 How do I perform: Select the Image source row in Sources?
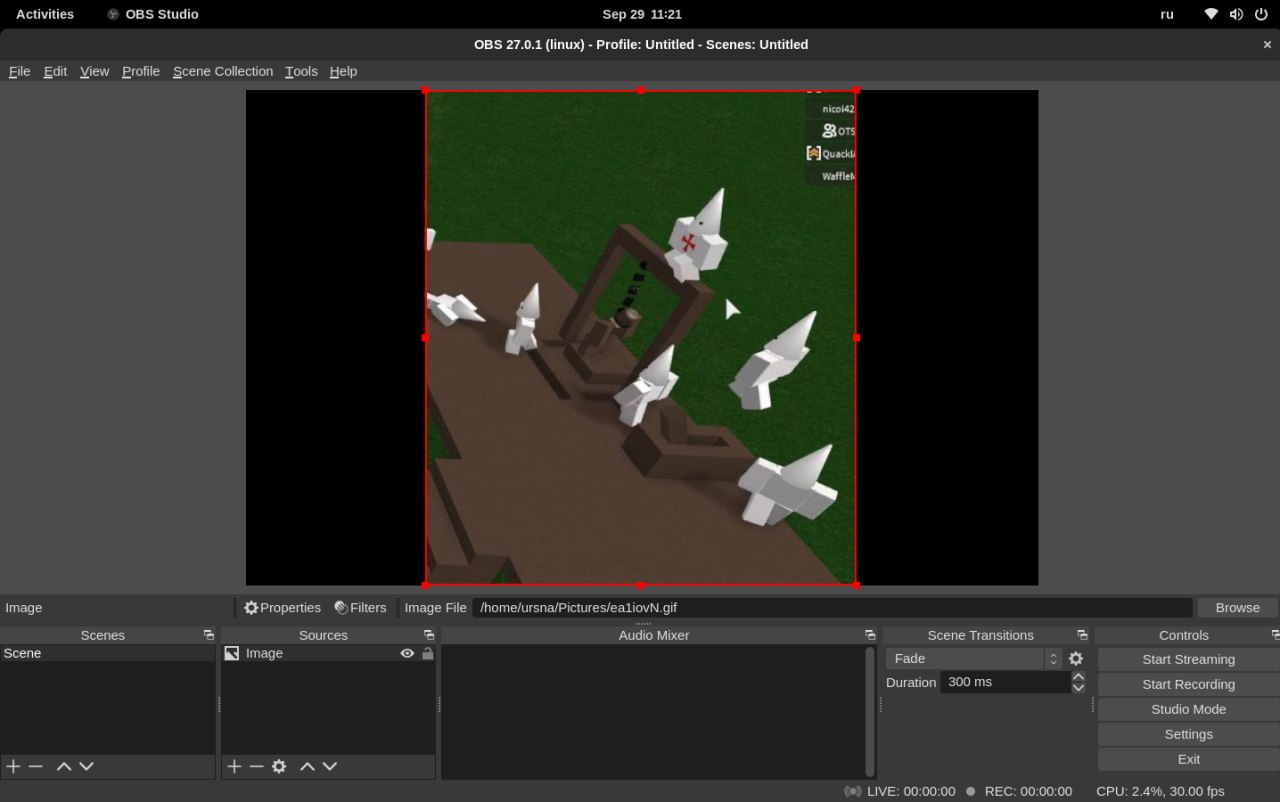328,653
